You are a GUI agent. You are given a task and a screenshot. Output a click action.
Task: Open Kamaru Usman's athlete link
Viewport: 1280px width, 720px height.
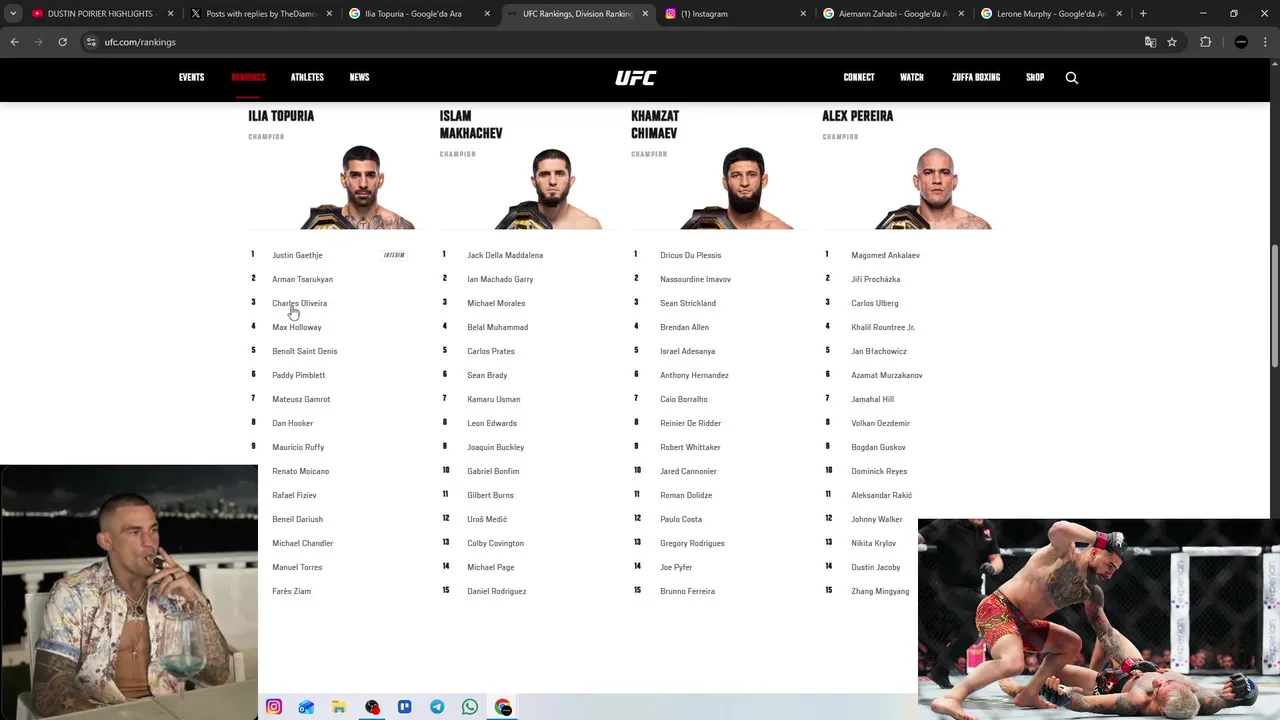point(493,399)
